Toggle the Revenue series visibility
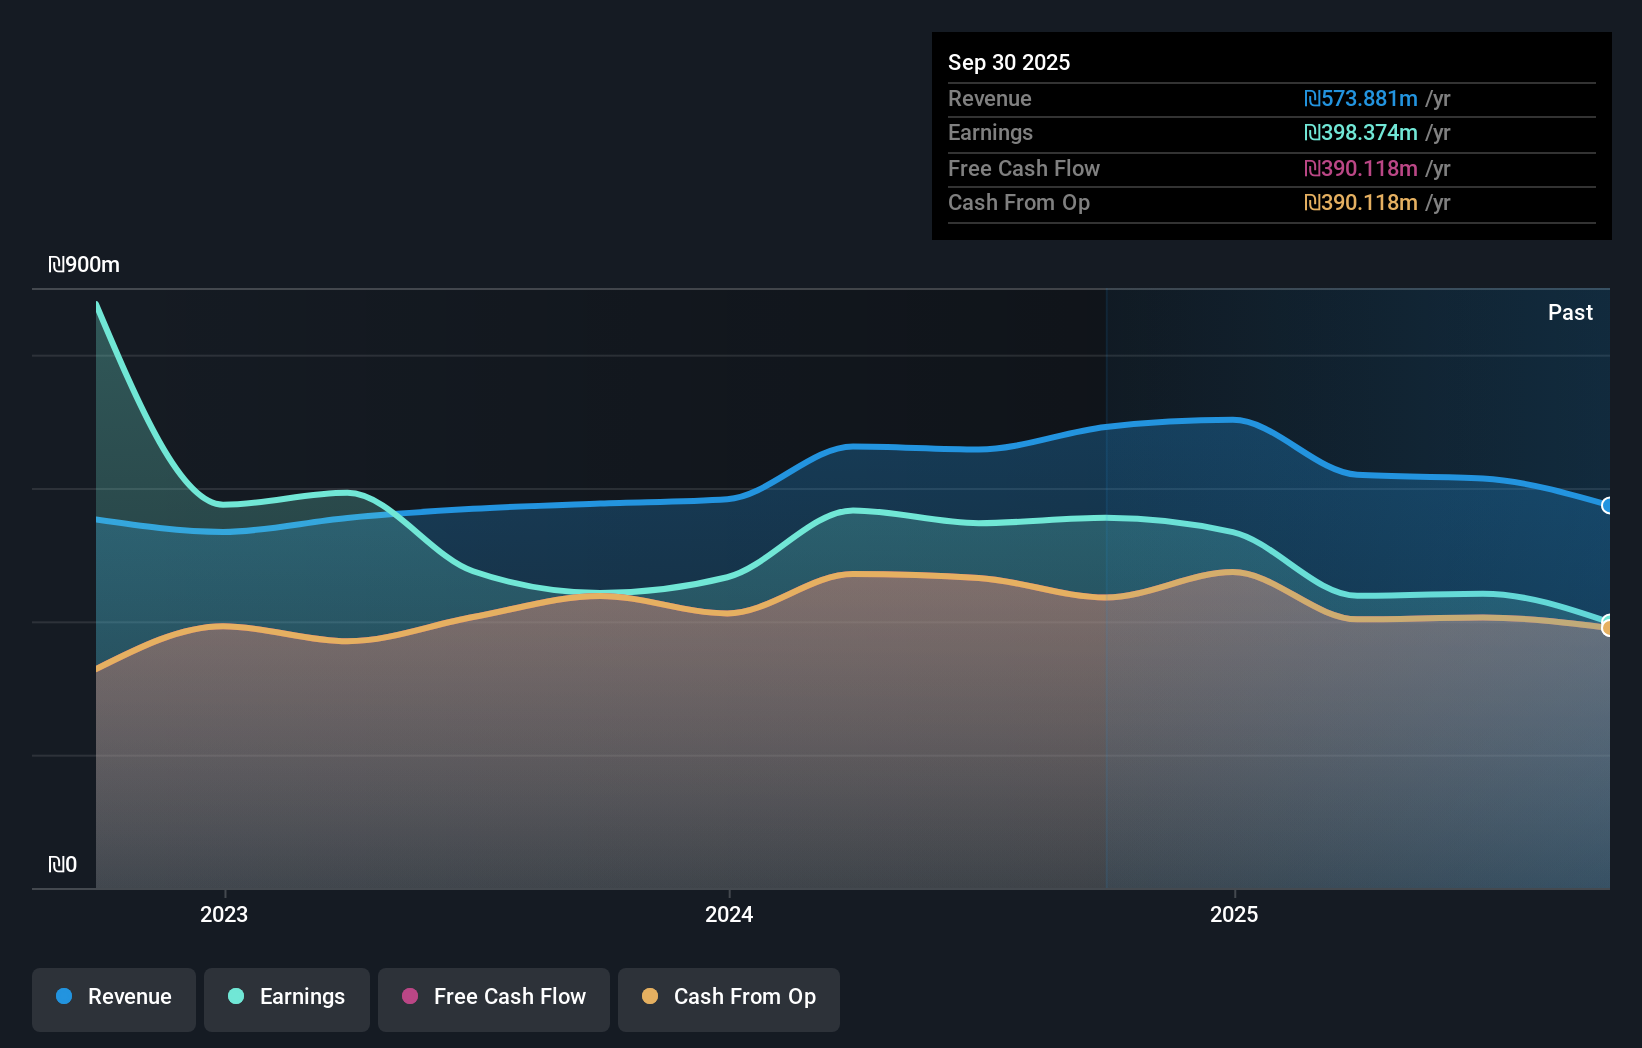 pyautogui.click(x=113, y=997)
